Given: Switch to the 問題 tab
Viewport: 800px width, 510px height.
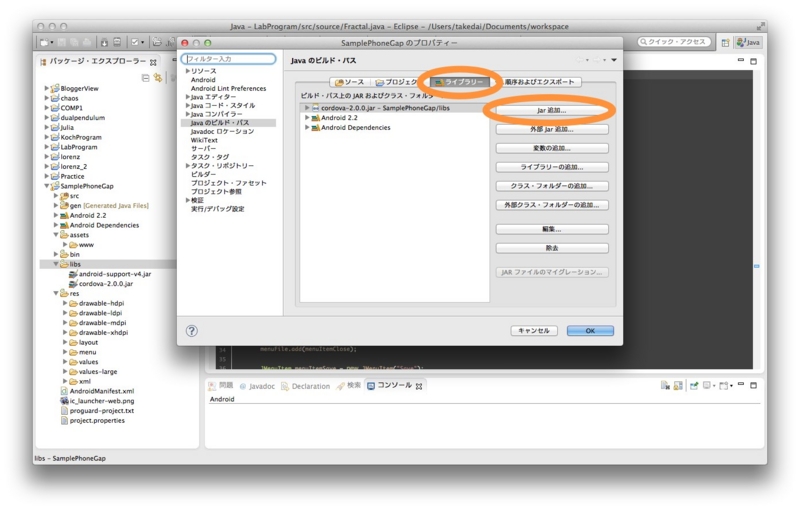Looking at the screenshot, I should (221, 386).
